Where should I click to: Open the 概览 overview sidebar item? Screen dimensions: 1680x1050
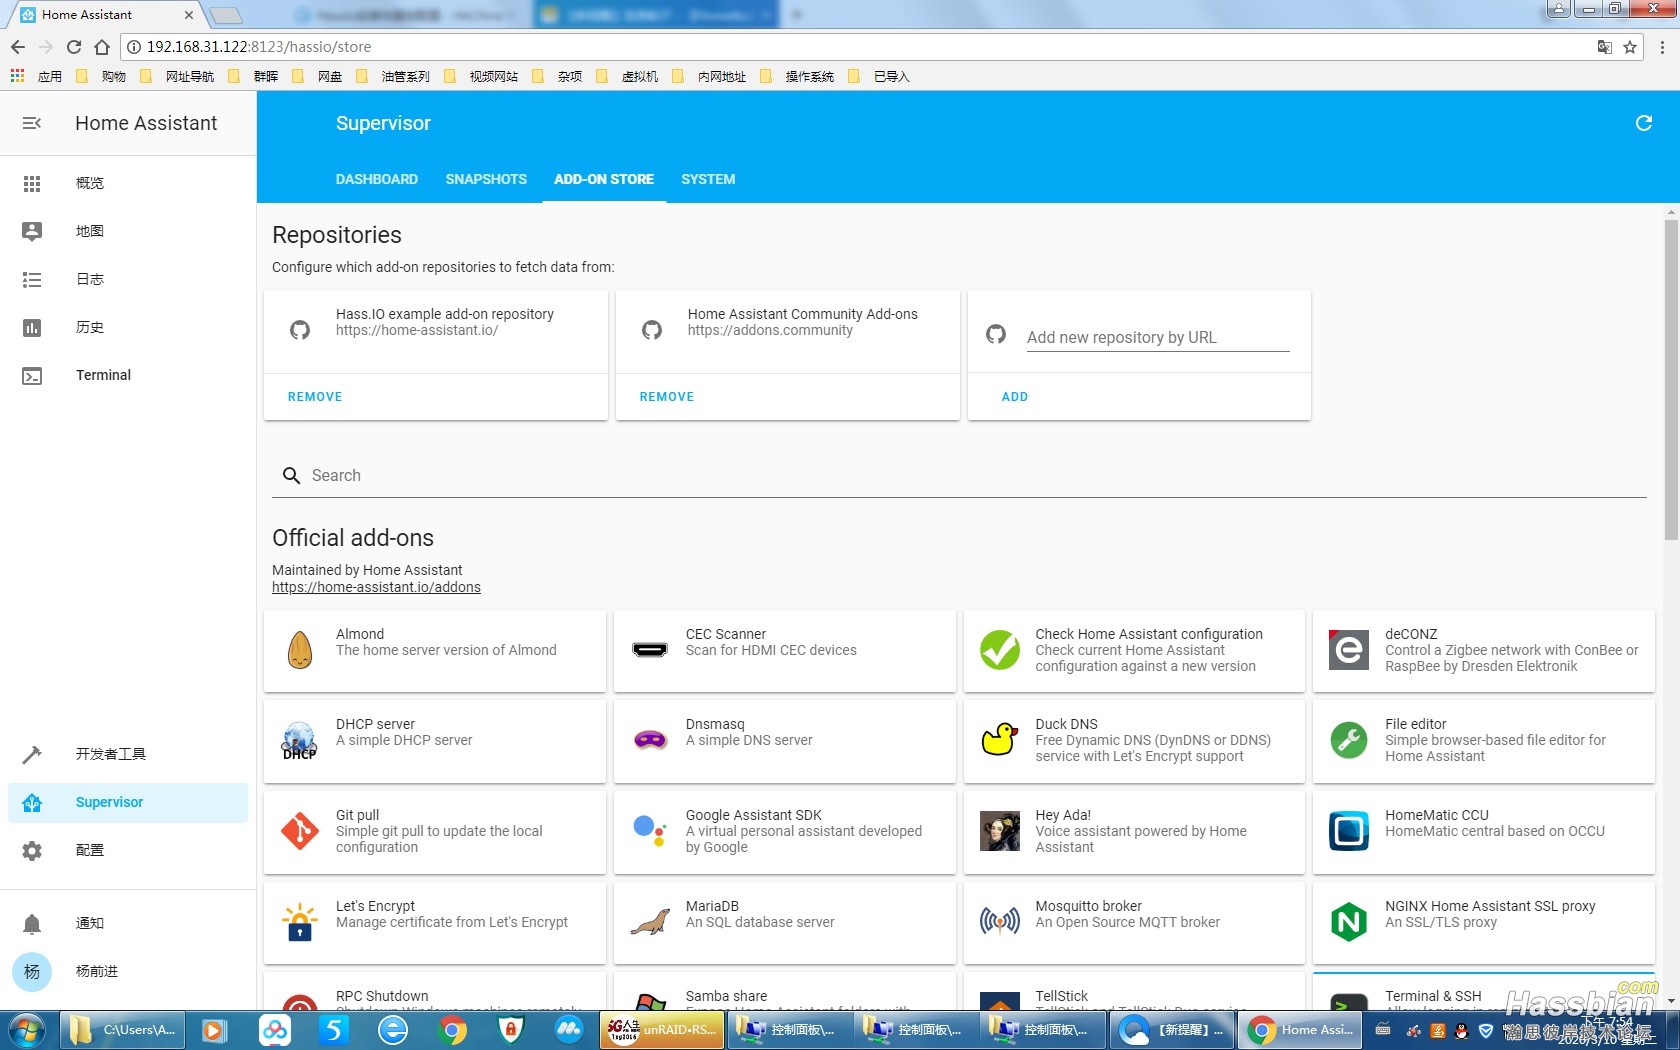(128, 183)
